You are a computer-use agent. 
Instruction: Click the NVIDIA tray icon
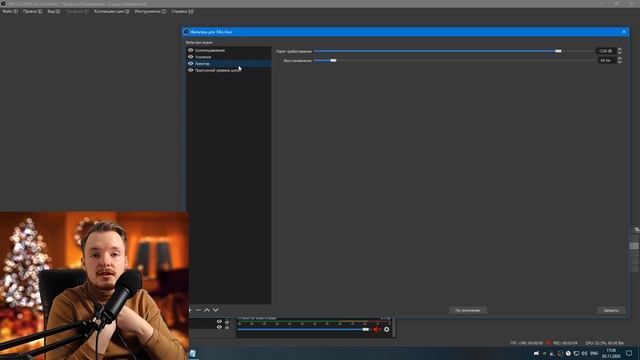click(544, 353)
